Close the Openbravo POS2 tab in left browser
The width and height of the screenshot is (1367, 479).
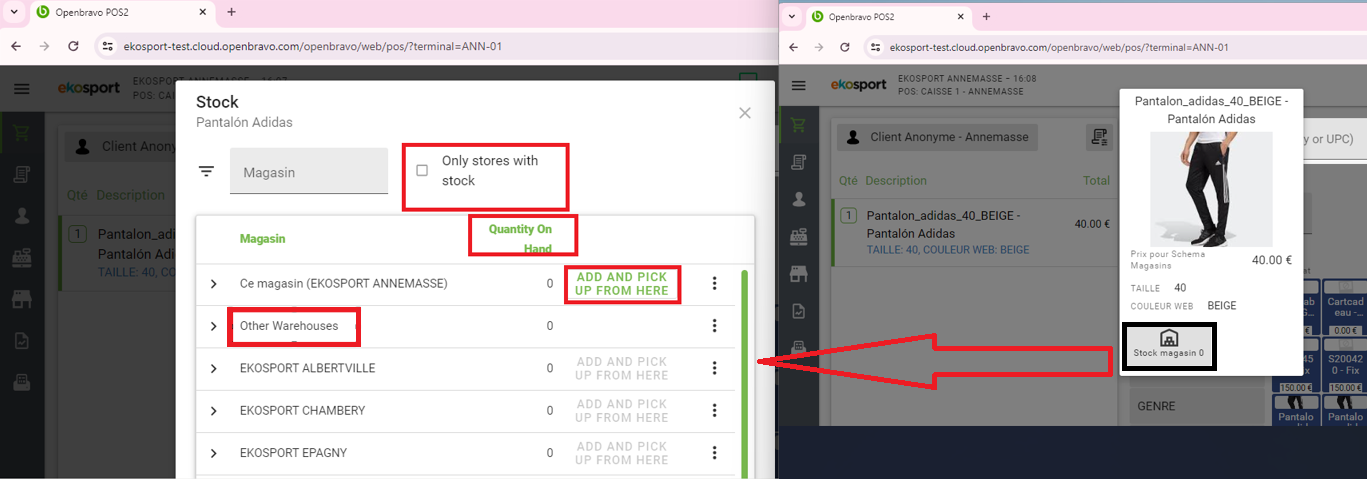tap(203, 13)
